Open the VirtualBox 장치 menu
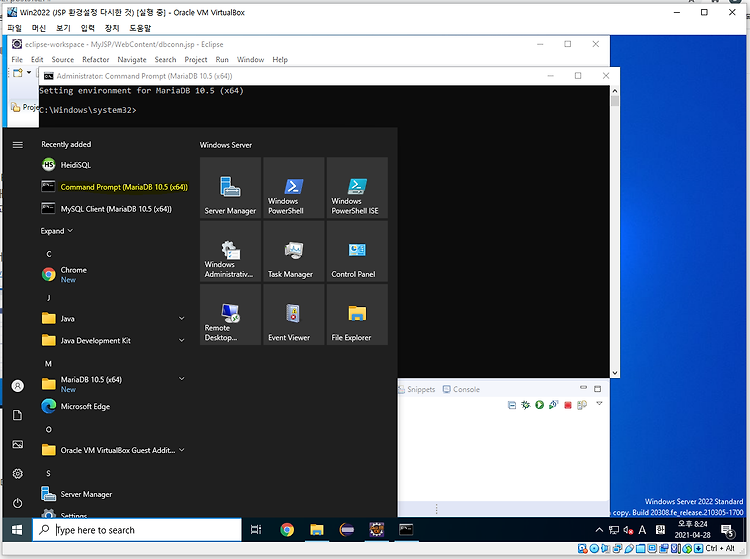The width and height of the screenshot is (750, 559). click(112, 28)
